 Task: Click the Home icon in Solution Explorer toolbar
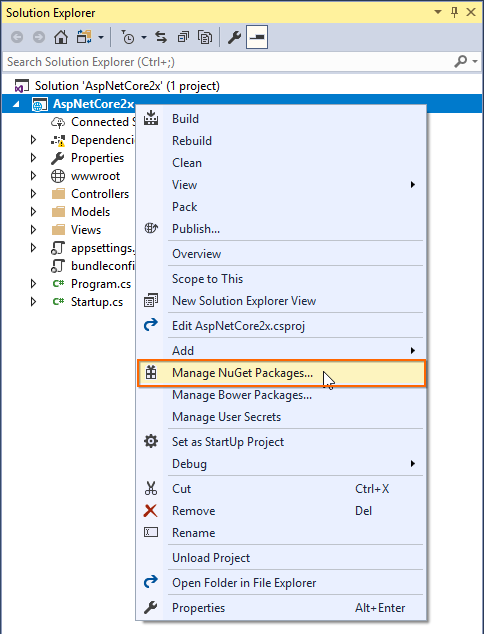pyautogui.click(x=61, y=37)
